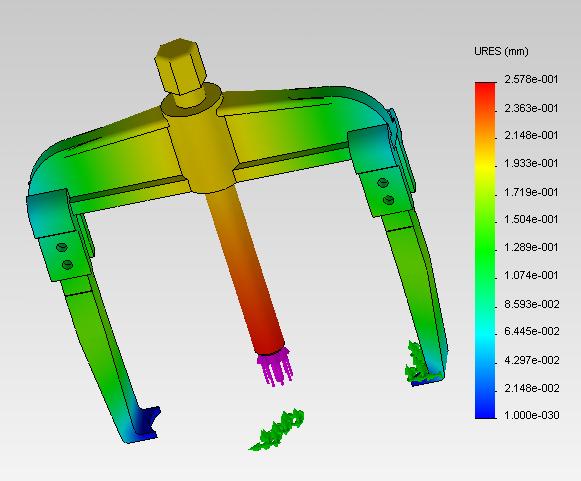581x481 pixels.
Task: Select the 1.504e-001 legend value
Action: tap(531, 219)
